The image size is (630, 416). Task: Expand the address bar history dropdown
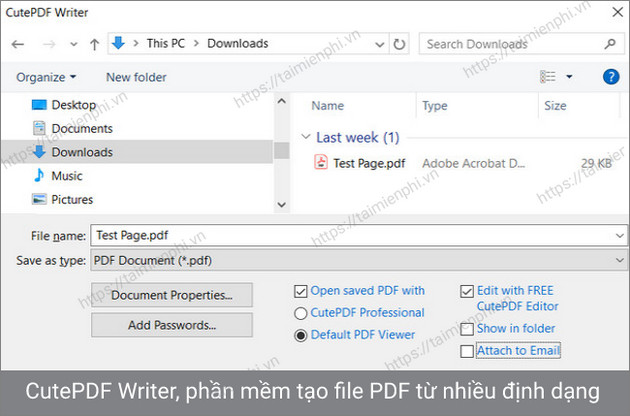click(x=379, y=44)
